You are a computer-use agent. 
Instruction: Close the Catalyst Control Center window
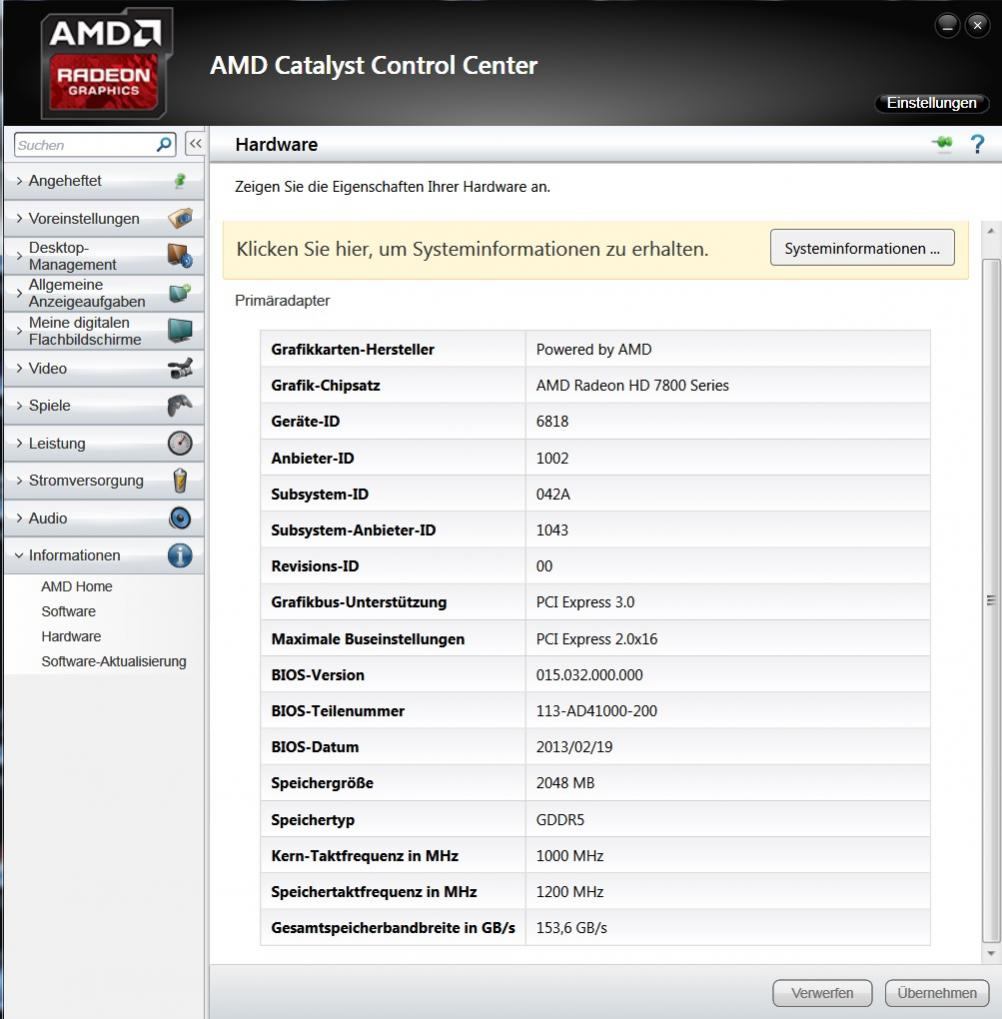click(x=977, y=25)
